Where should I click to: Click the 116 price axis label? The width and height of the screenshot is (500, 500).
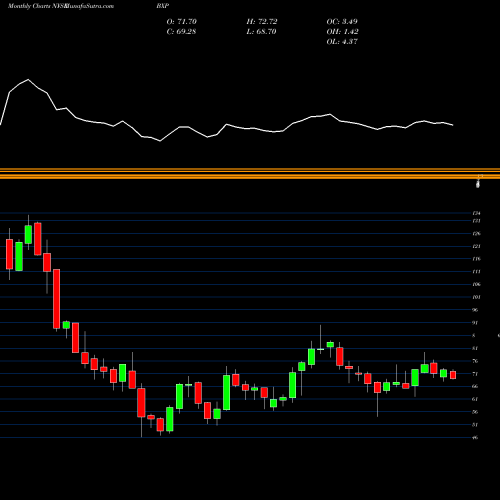point(476,259)
